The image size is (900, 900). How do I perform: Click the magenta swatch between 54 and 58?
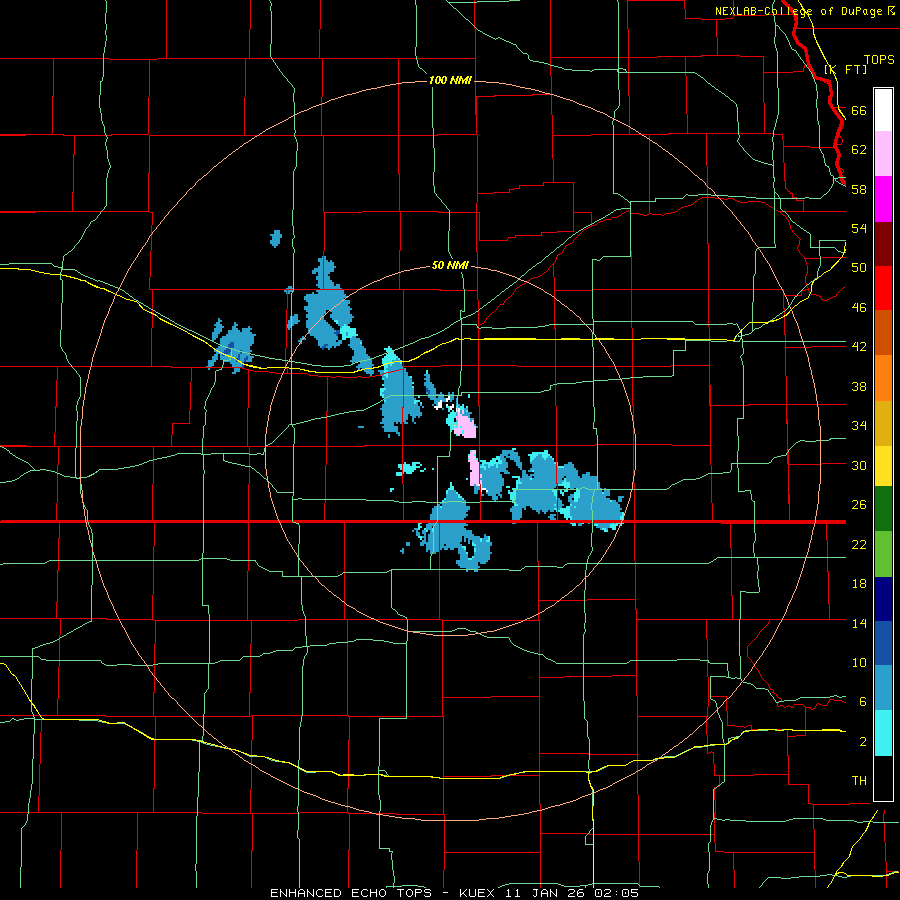(x=883, y=199)
